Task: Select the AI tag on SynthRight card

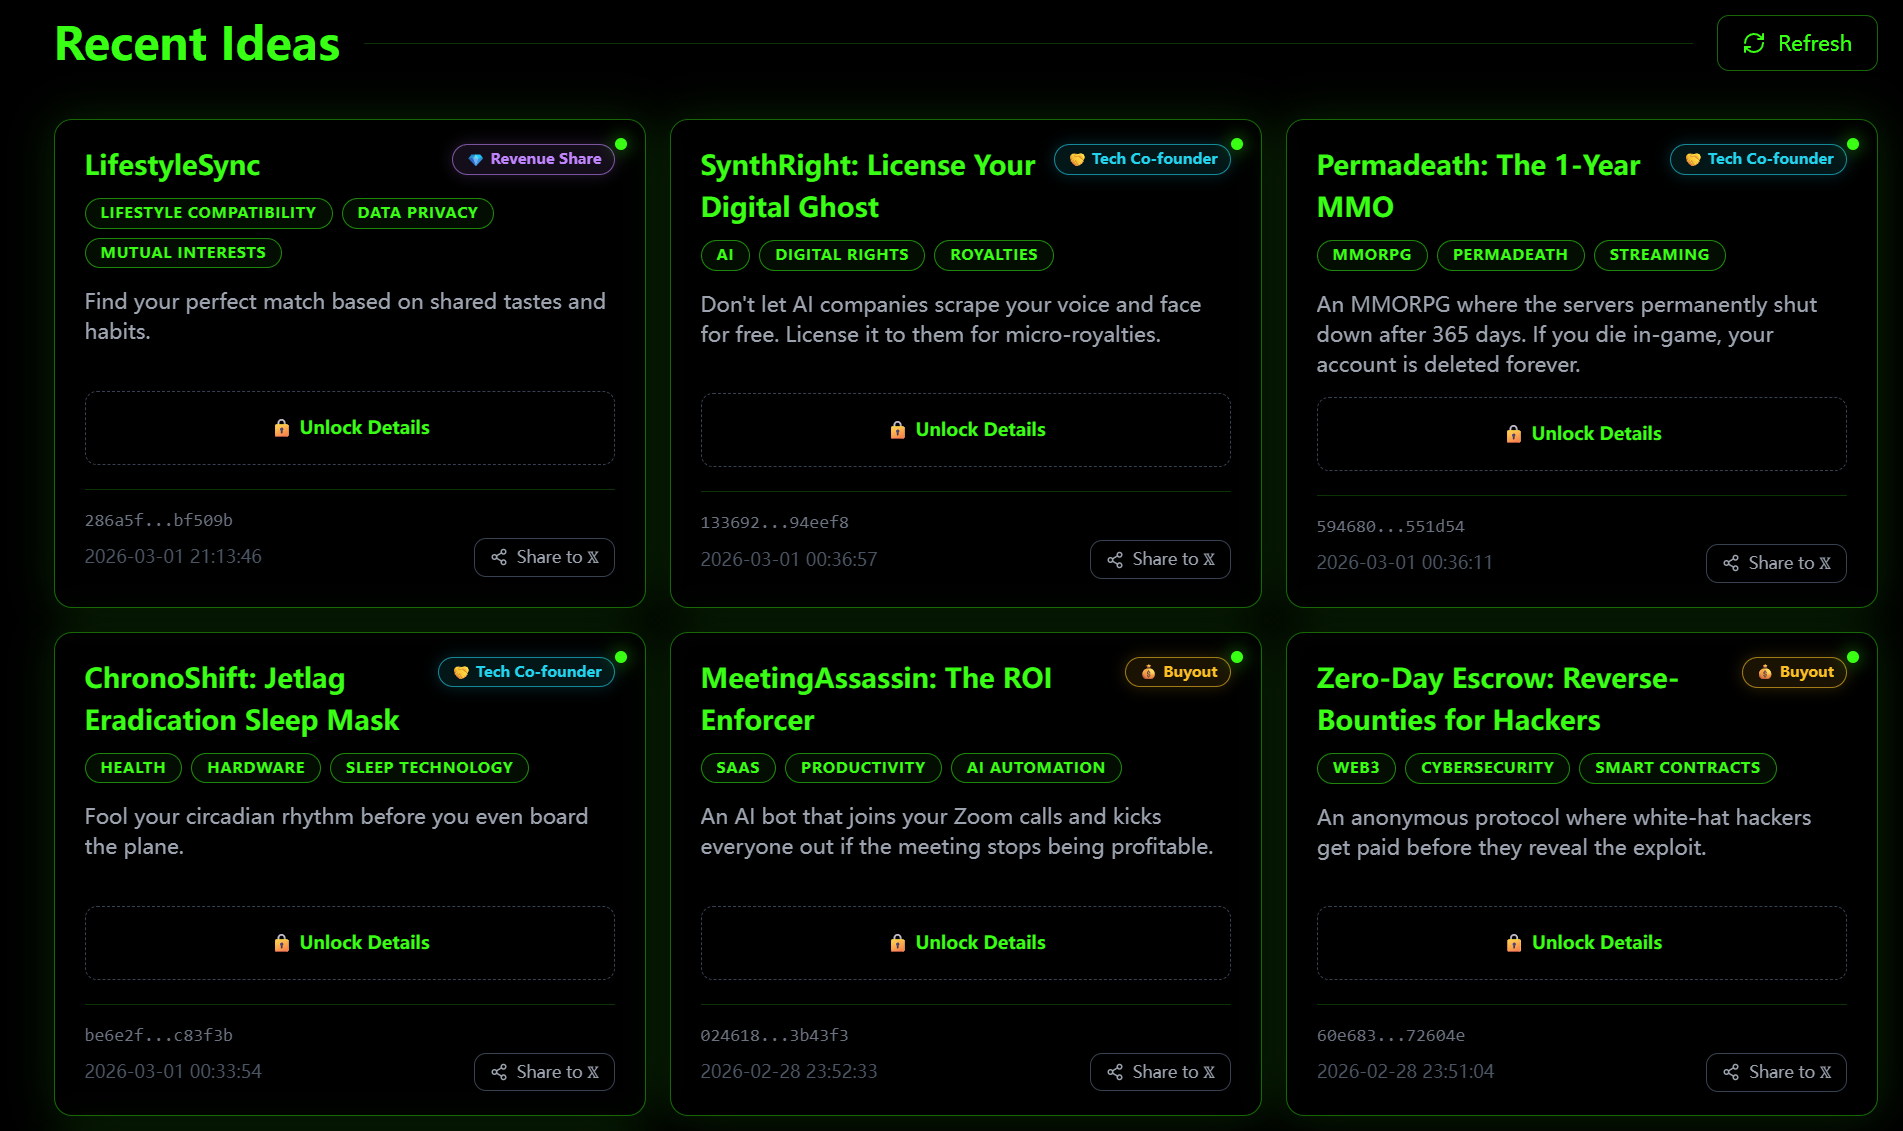Action: 725,255
